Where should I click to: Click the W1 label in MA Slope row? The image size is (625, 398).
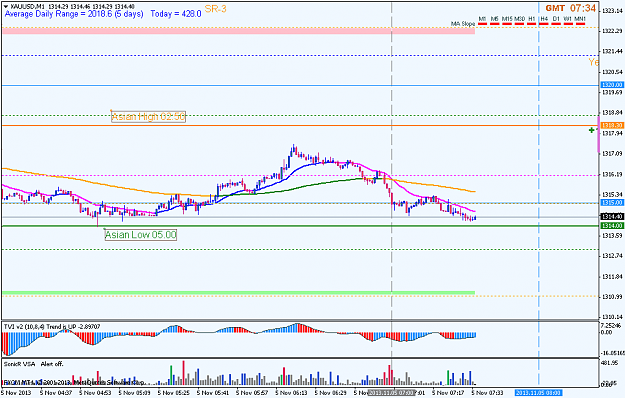click(x=568, y=19)
